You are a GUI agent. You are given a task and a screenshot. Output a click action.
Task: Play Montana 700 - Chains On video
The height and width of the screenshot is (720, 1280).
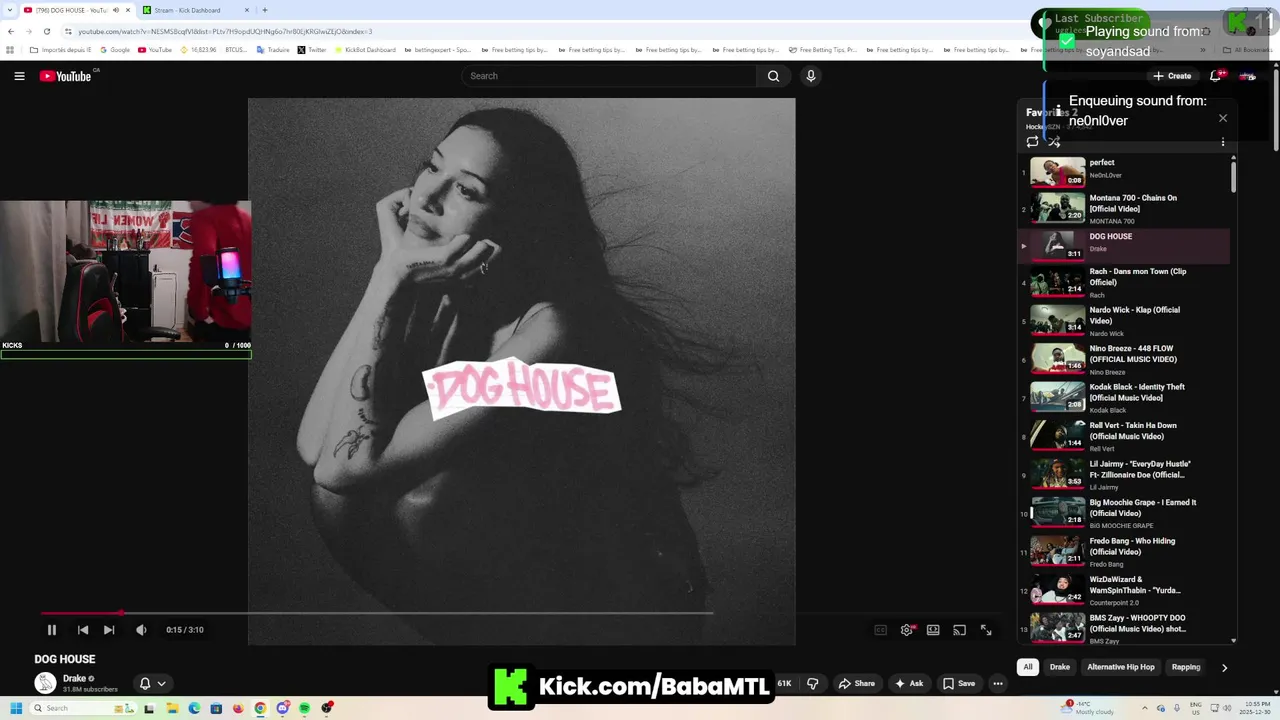pyautogui.click(x=1124, y=208)
